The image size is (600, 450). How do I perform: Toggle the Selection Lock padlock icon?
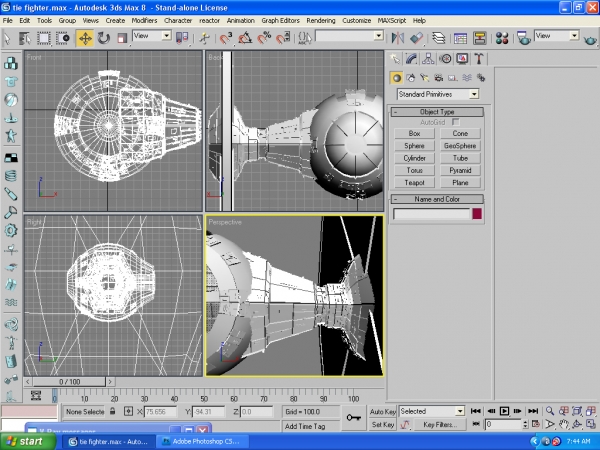click(112, 411)
